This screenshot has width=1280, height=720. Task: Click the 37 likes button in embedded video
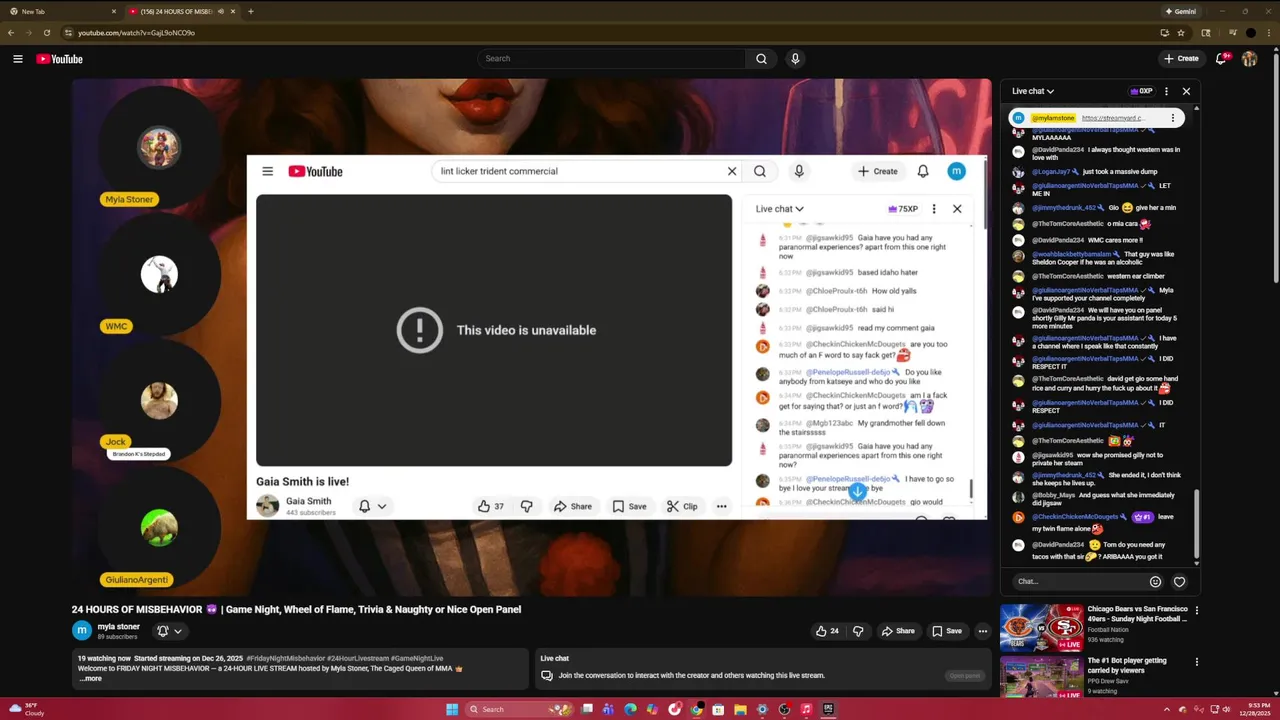[491, 506]
